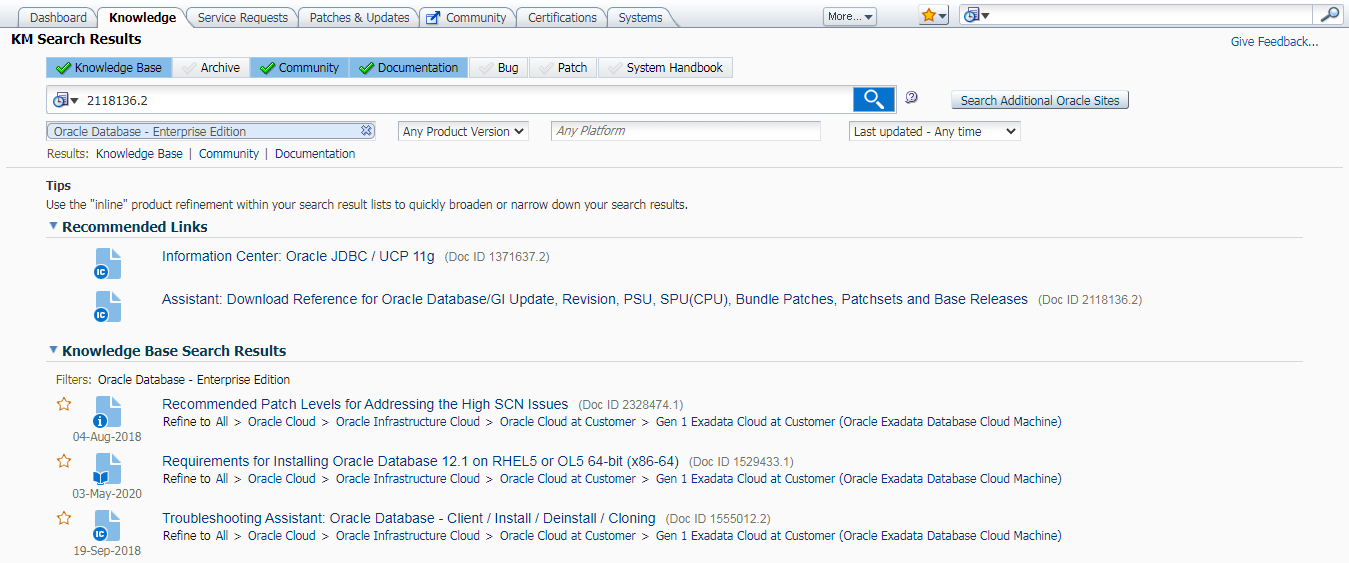Open the Give Feedback link
The height and width of the screenshot is (563, 1349).
(1273, 42)
